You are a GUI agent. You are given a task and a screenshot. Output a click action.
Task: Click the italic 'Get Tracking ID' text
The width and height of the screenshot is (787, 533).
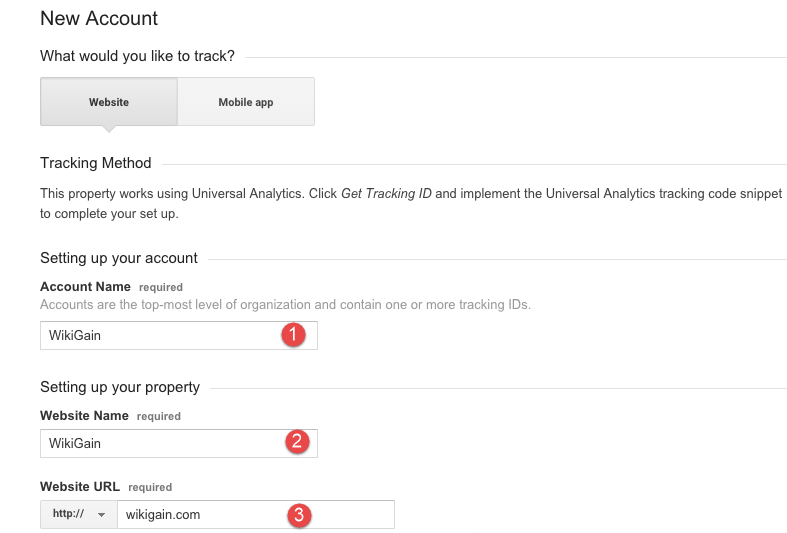386,194
